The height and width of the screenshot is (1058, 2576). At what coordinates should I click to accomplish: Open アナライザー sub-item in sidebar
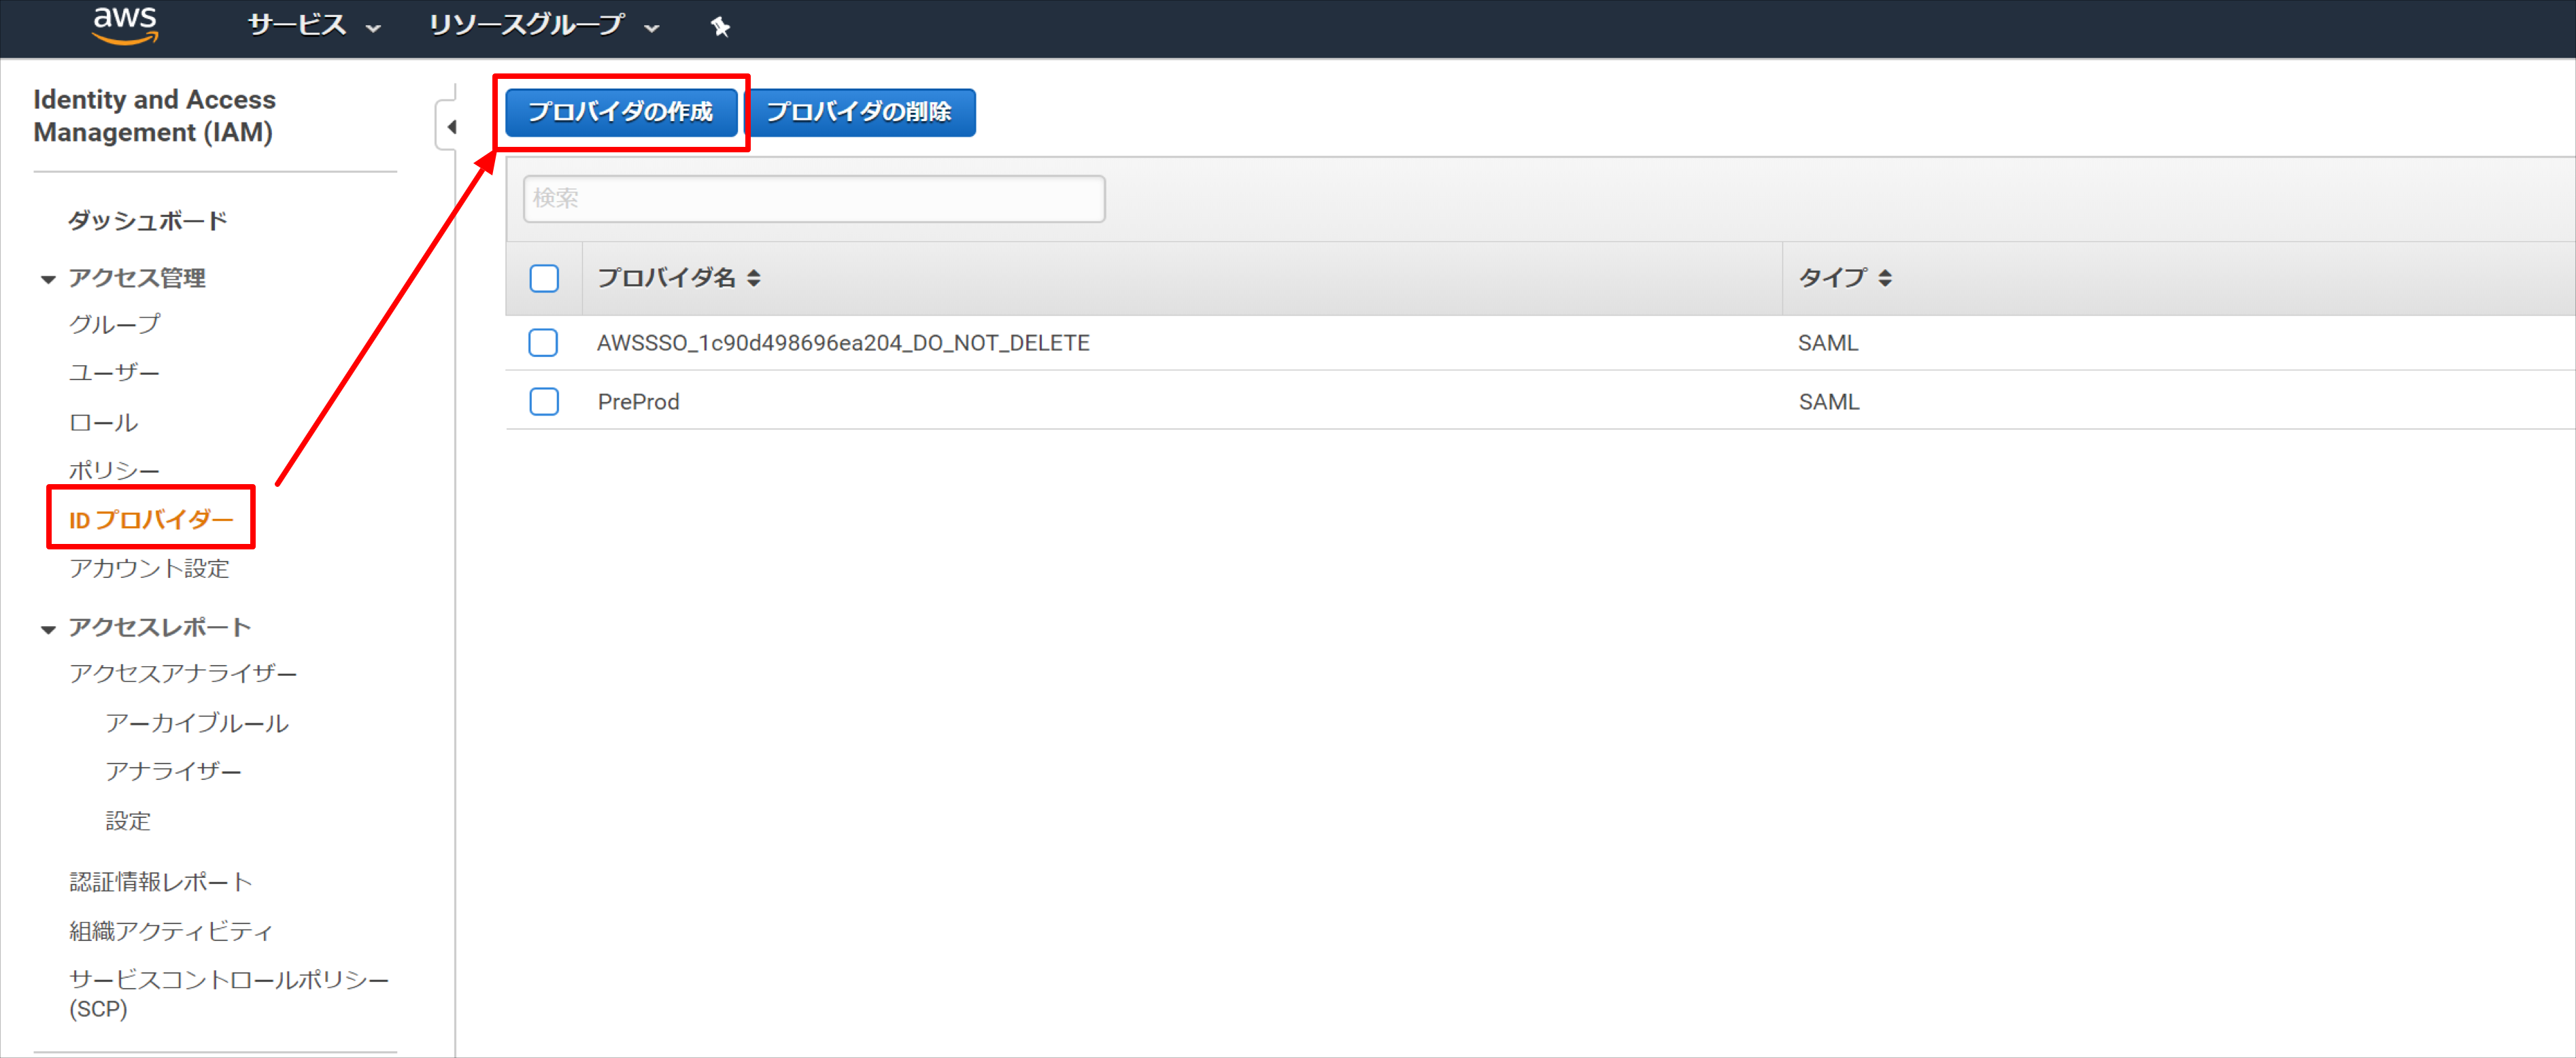(173, 771)
